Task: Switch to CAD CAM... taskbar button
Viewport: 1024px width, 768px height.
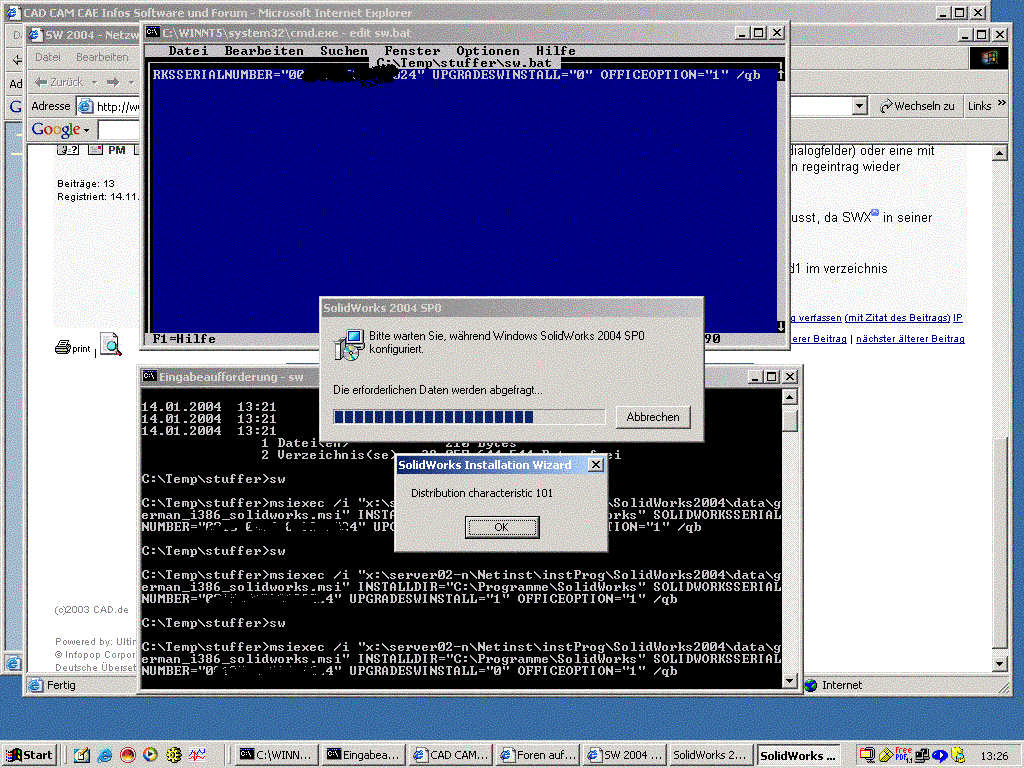Action: coord(451,755)
